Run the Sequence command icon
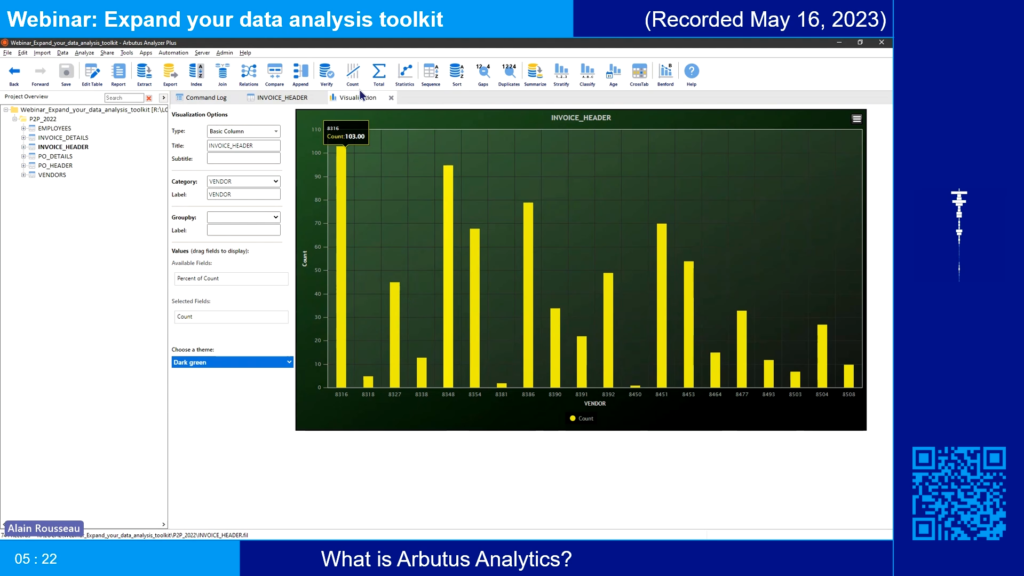 click(x=430, y=74)
